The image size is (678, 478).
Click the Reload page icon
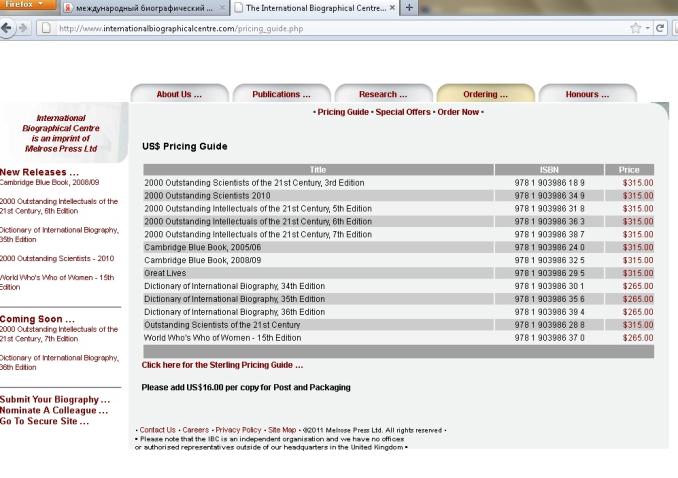(x=659, y=29)
